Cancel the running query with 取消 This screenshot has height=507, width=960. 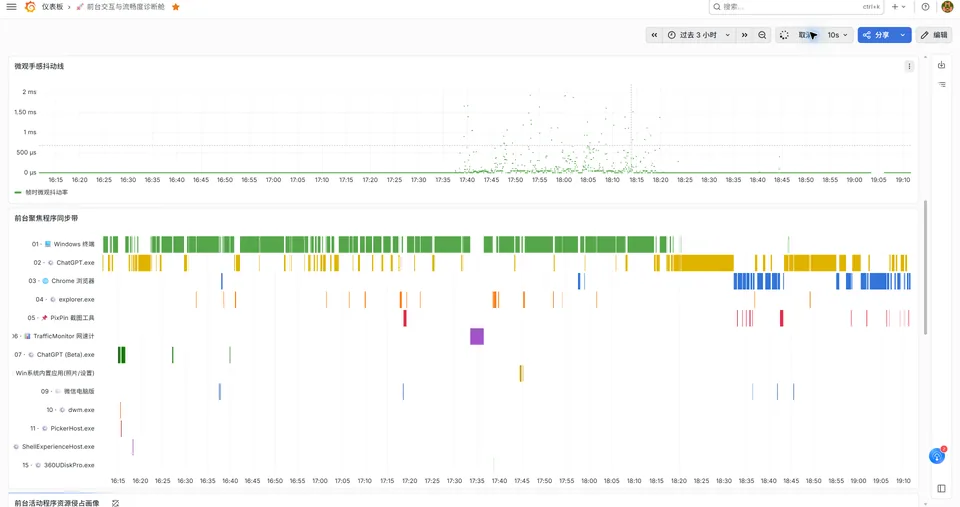[806, 35]
